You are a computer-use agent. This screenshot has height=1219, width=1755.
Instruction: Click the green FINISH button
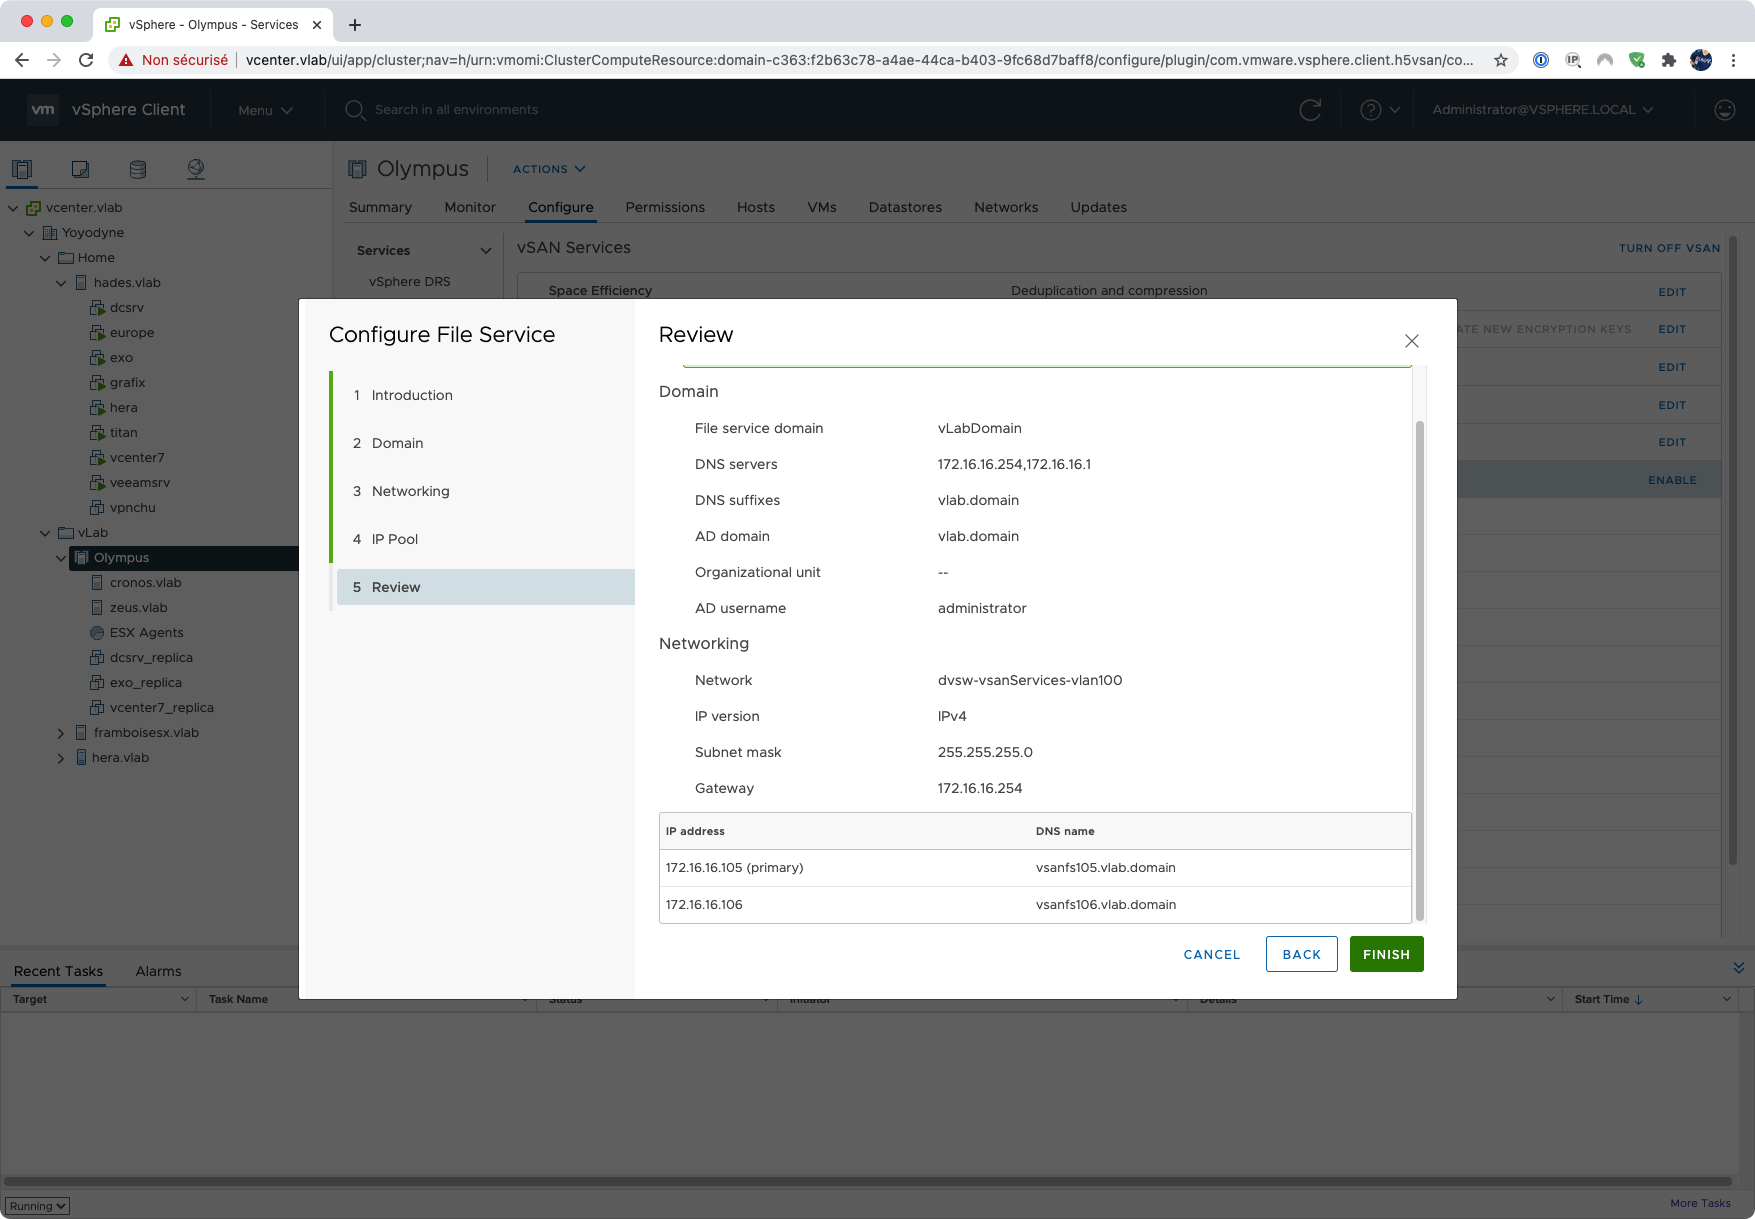click(x=1386, y=954)
